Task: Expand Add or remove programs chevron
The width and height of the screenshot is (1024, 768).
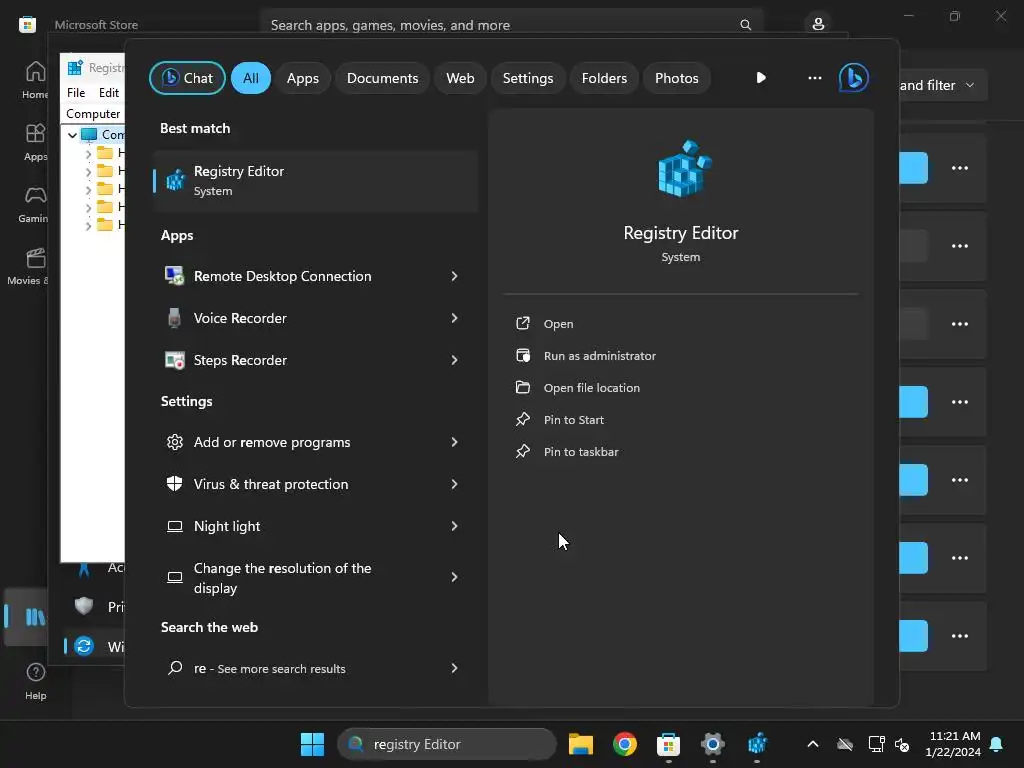Action: (454, 442)
